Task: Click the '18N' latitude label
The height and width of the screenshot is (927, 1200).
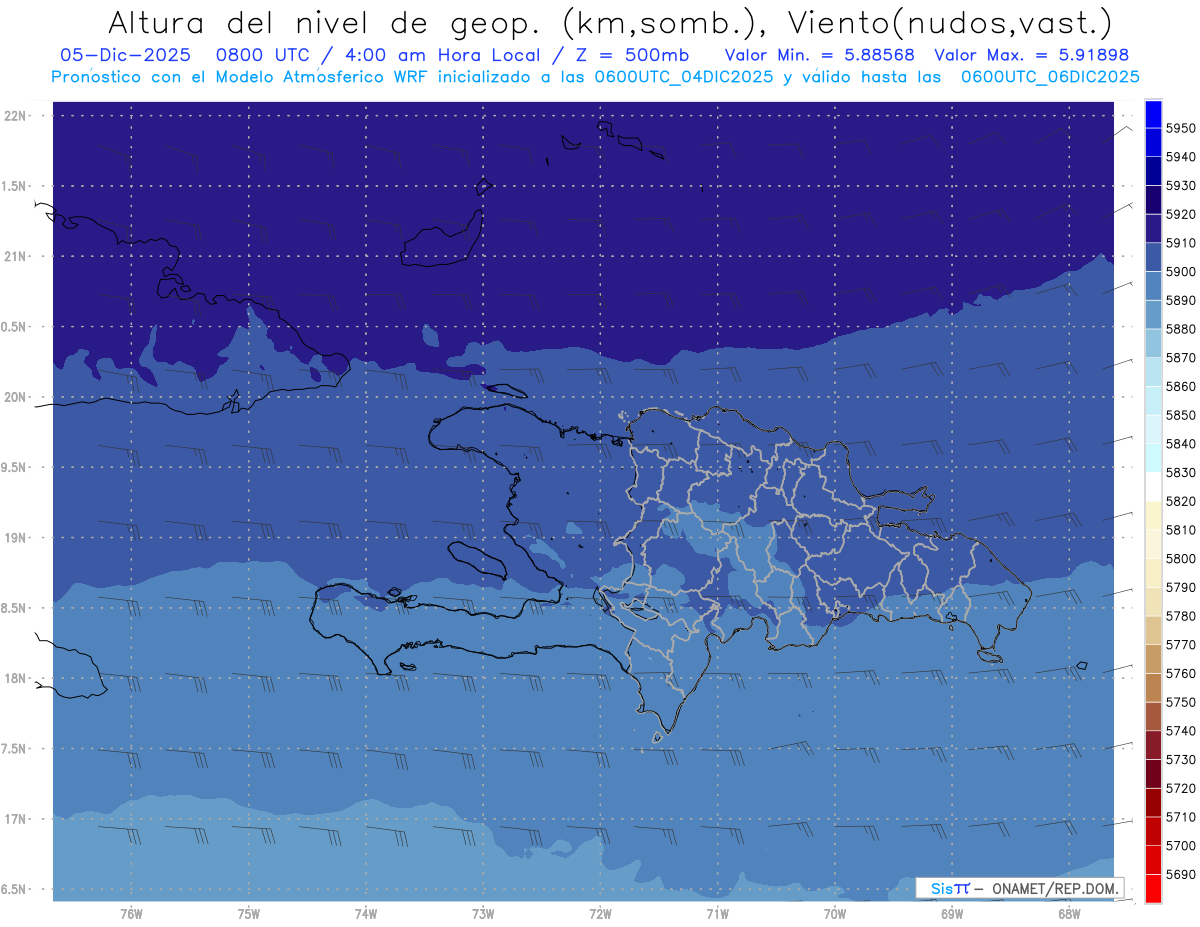Action: [16, 679]
